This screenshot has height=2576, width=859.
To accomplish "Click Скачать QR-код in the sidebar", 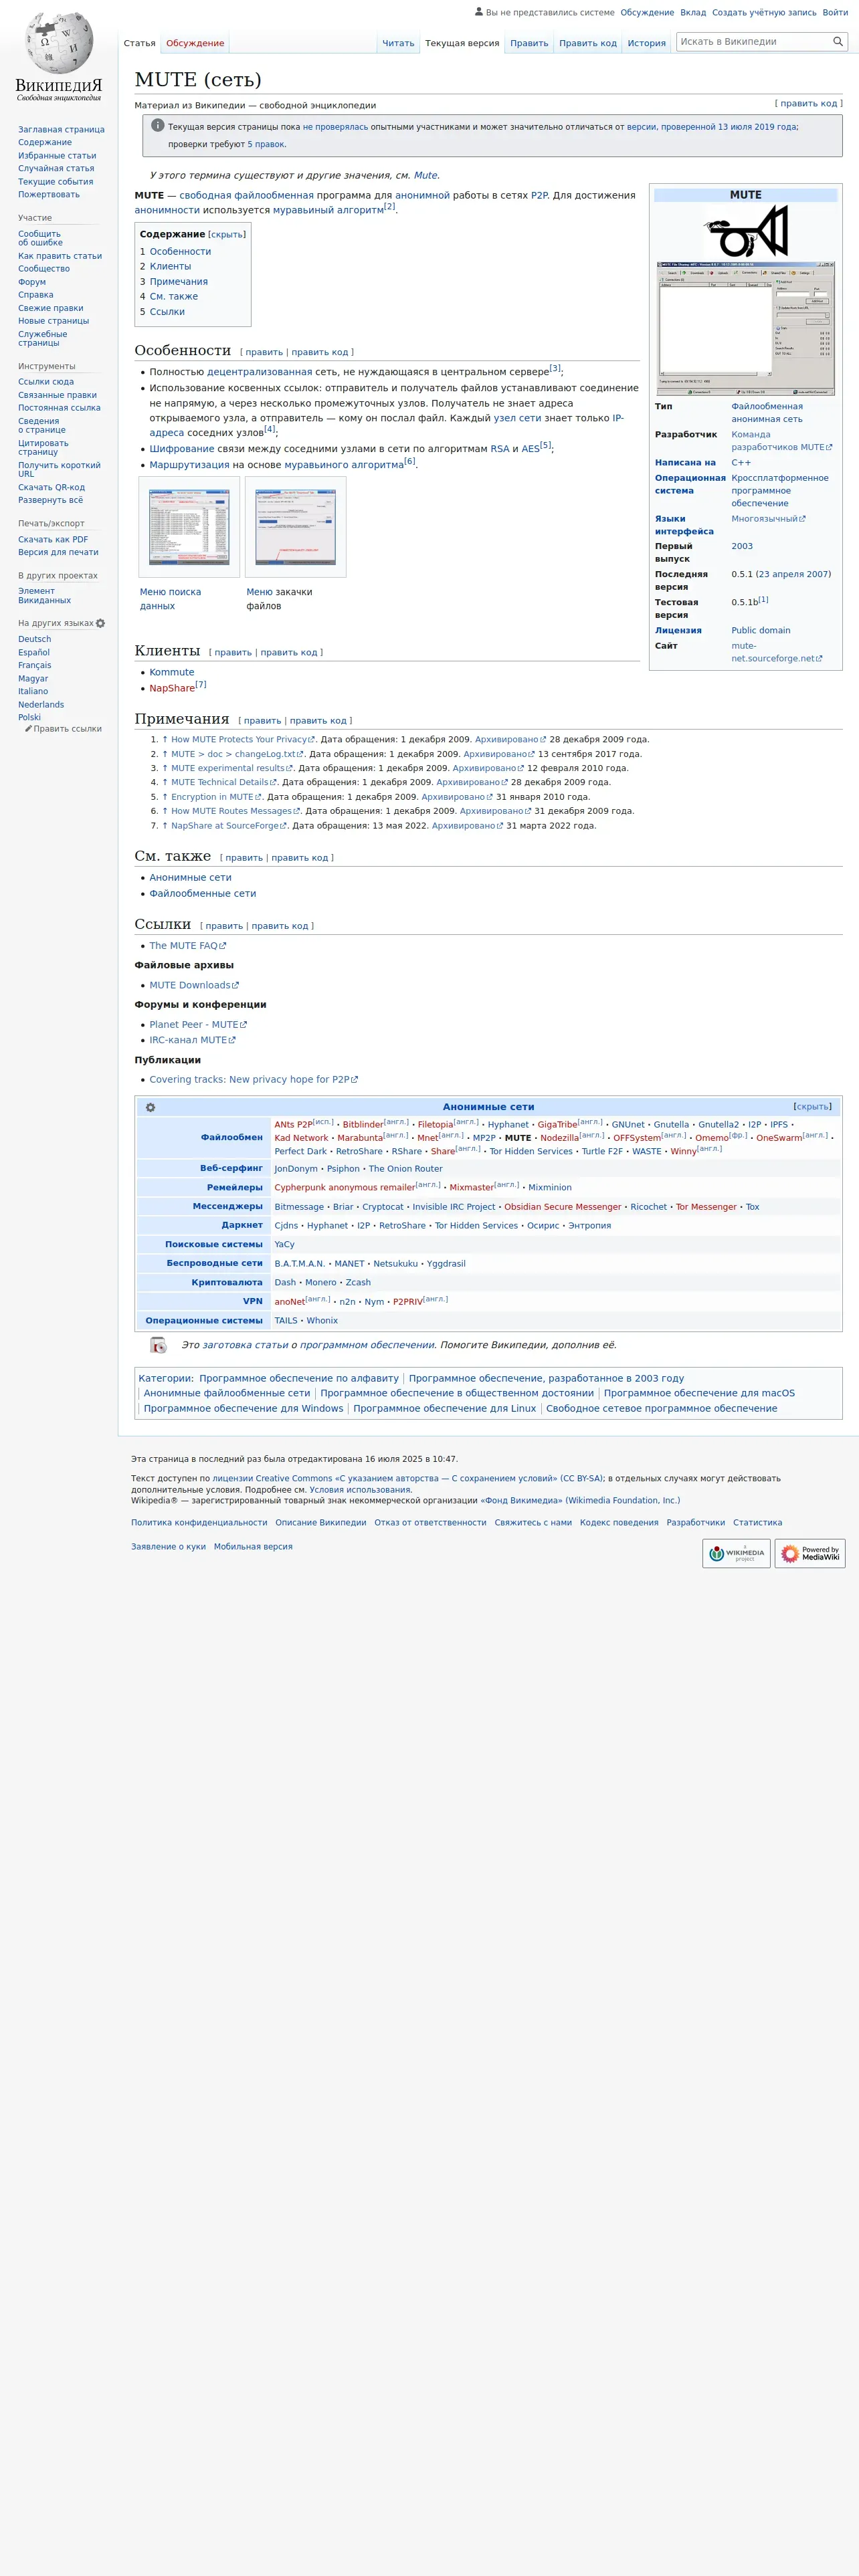I will coord(51,487).
